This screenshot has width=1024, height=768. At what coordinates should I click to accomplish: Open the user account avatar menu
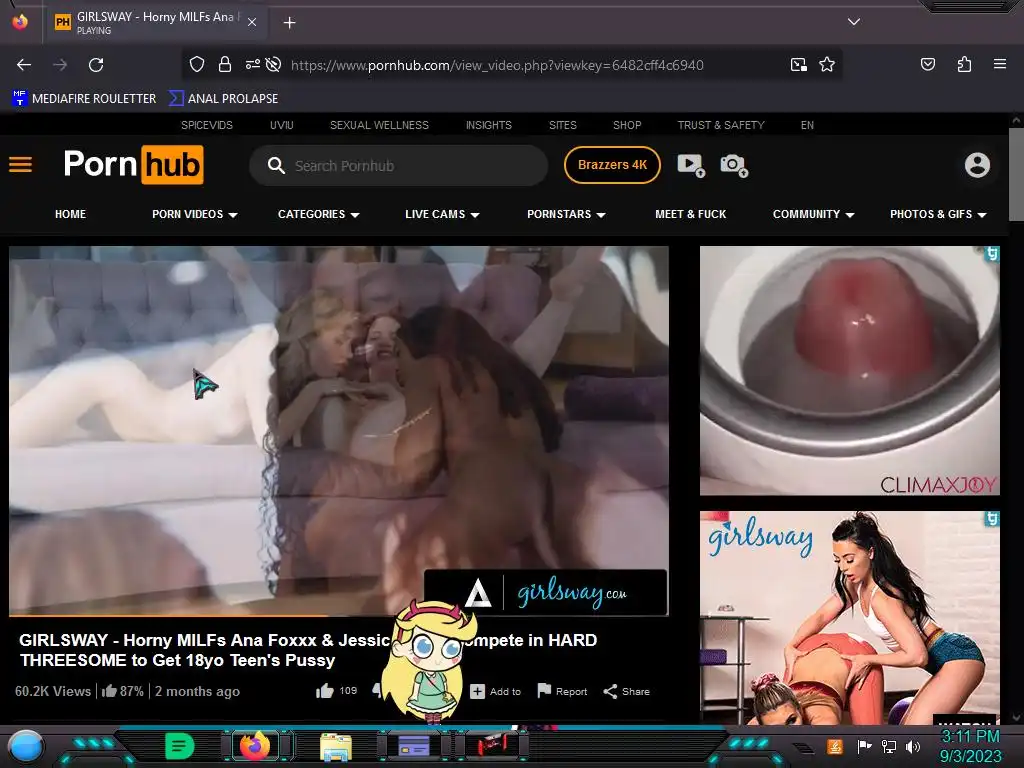[977, 165]
